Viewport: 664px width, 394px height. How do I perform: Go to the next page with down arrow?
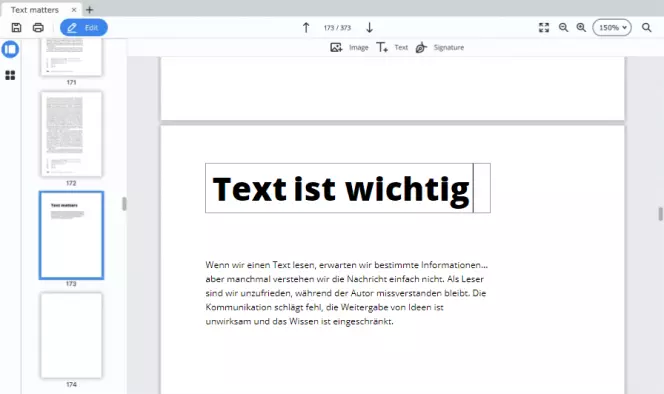[369, 28]
